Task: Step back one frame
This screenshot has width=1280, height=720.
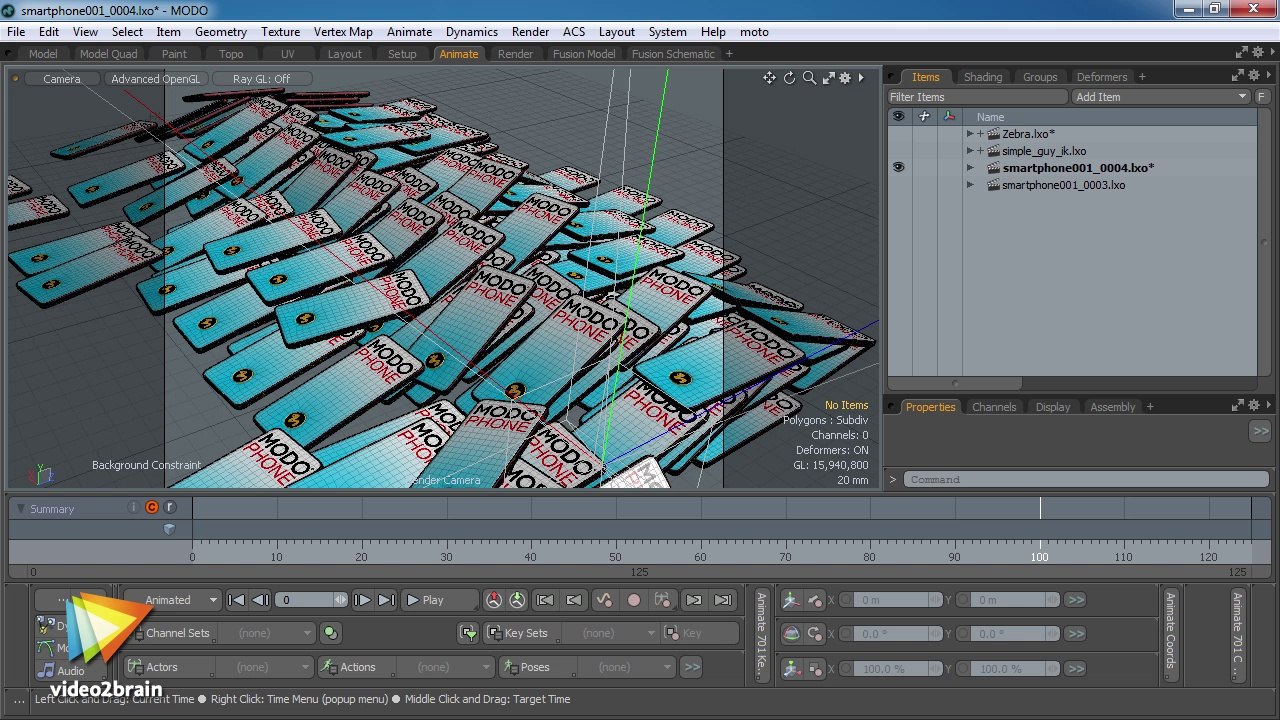Action: click(260, 600)
